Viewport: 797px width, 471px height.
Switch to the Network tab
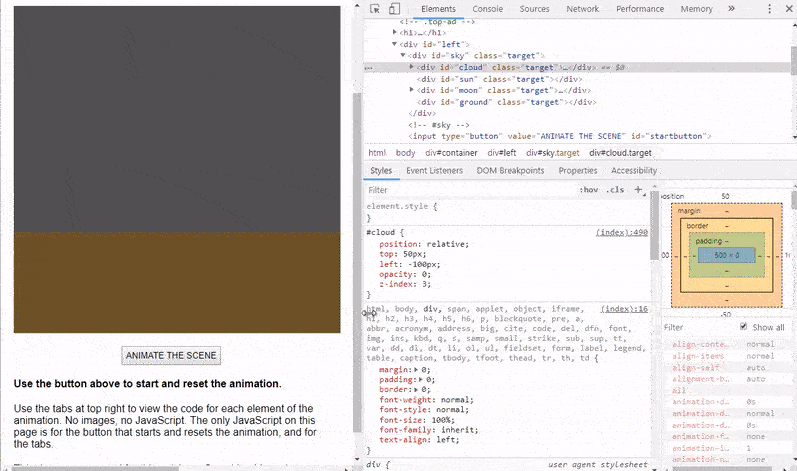coord(582,9)
